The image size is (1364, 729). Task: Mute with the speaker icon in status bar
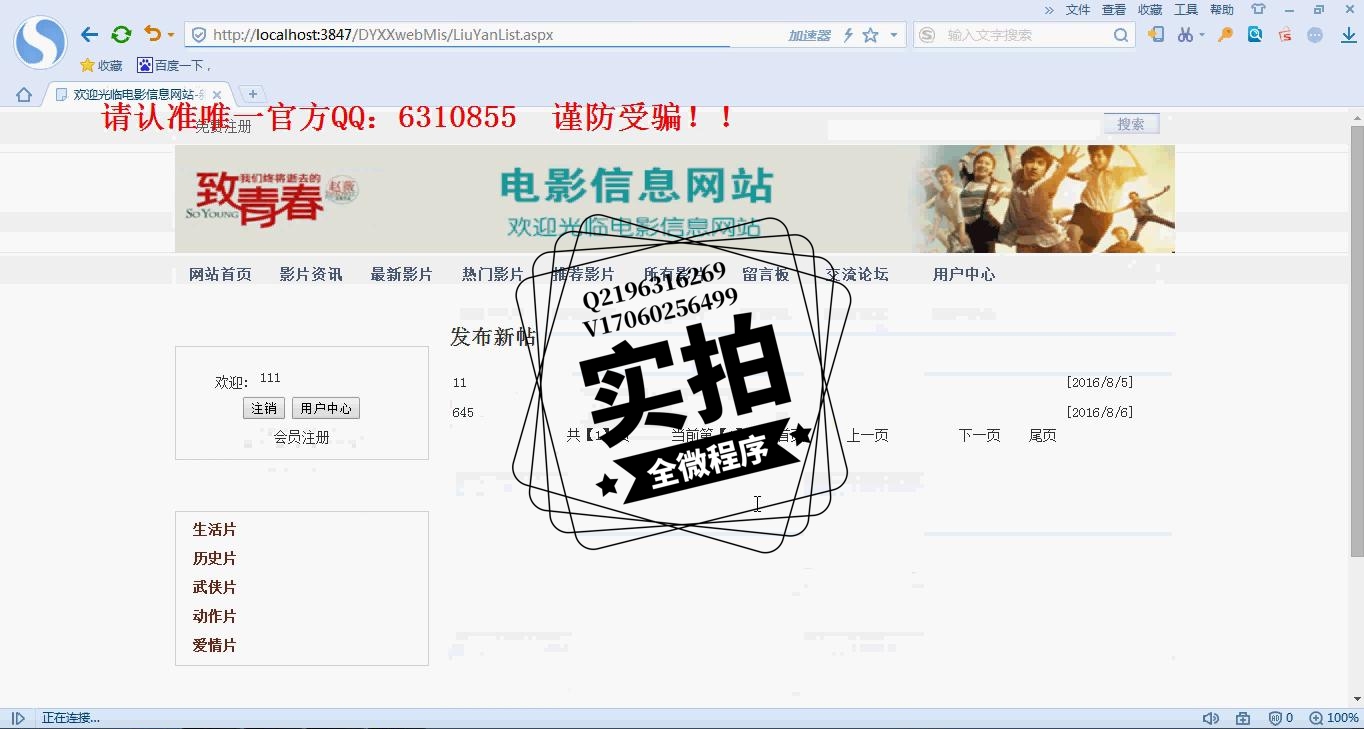tap(1211, 718)
